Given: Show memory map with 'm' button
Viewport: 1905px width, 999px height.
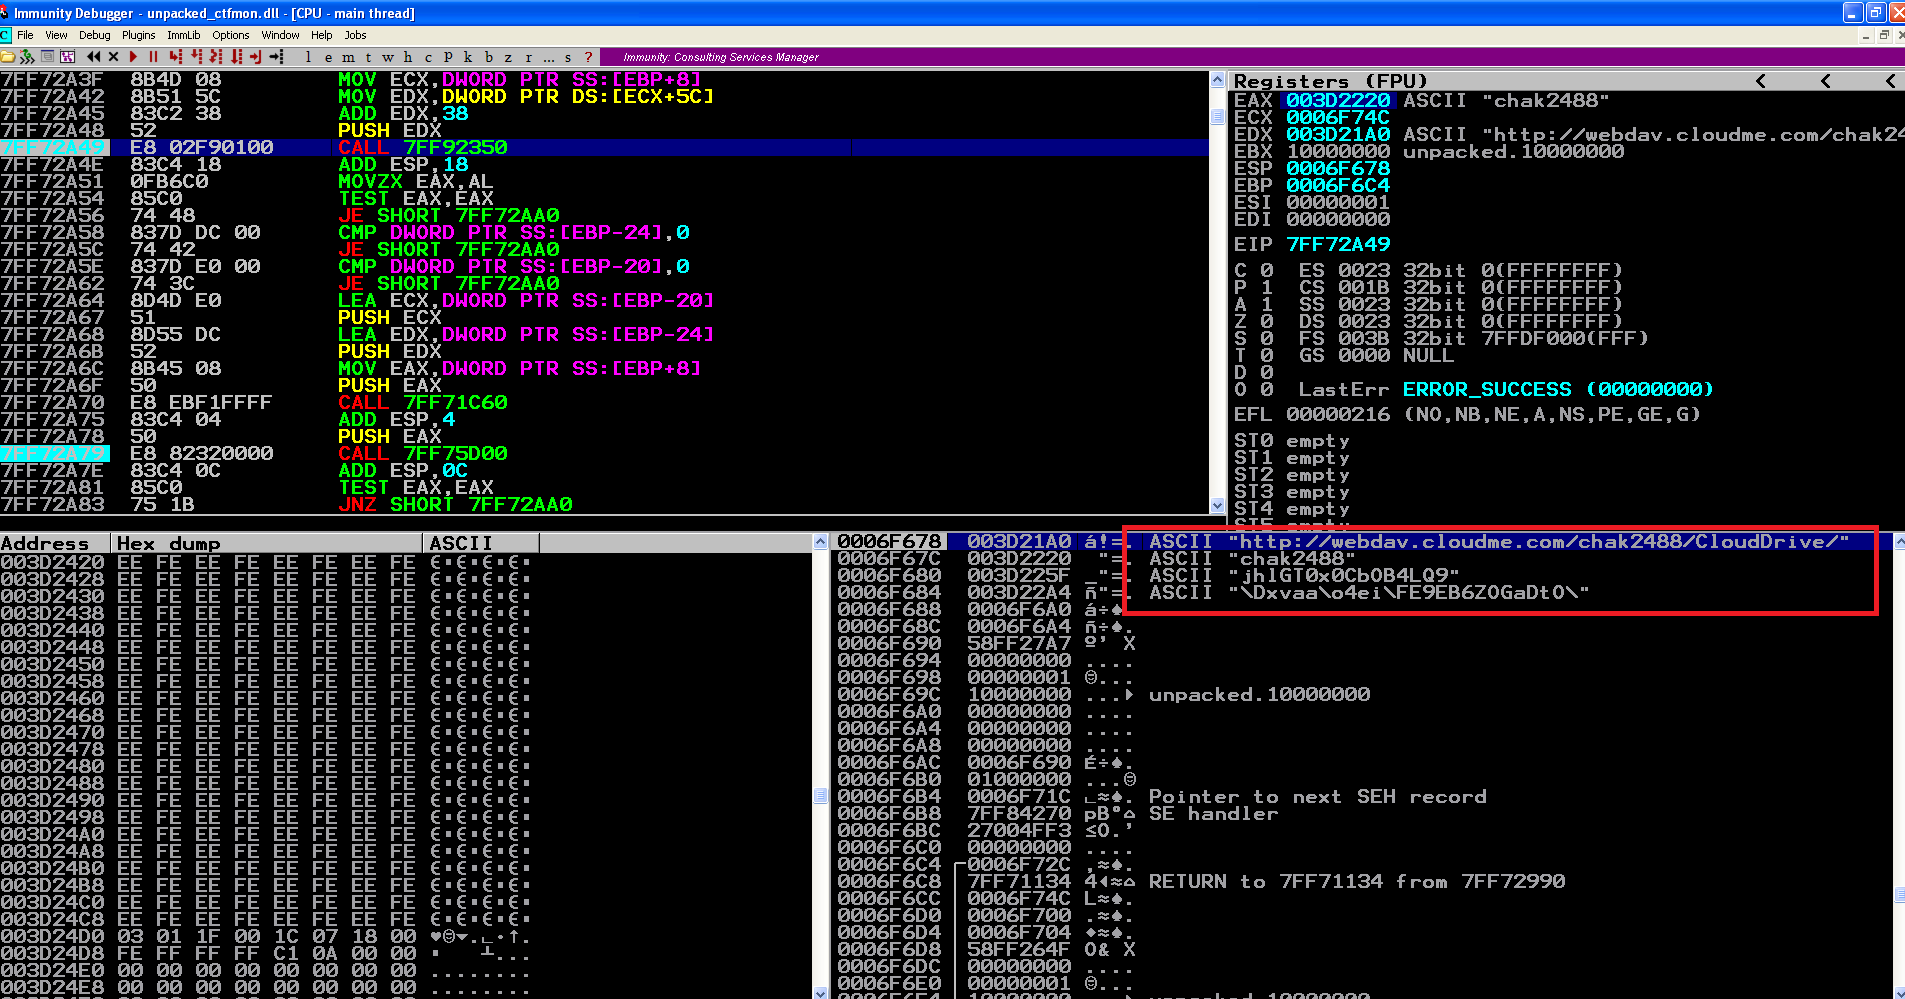Looking at the screenshot, I should tap(348, 57).
